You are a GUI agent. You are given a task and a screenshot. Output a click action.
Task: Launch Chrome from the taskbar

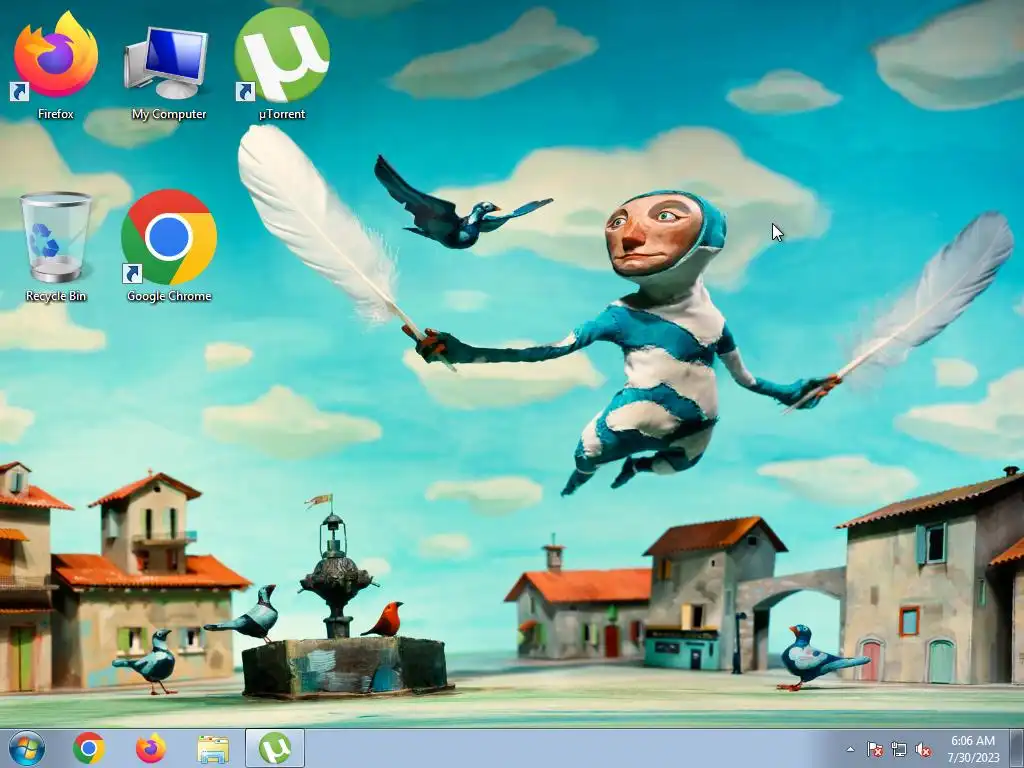(89, 748)
